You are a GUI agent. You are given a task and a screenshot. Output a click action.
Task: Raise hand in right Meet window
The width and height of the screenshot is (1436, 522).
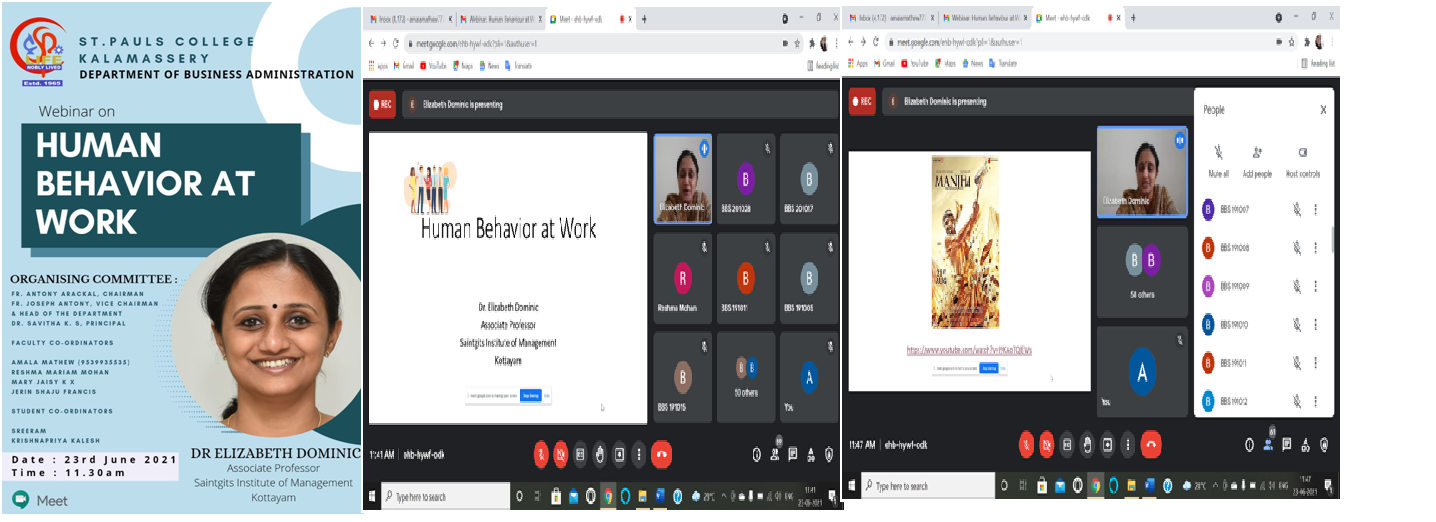pyautogui.click(x=1087, y=443)
